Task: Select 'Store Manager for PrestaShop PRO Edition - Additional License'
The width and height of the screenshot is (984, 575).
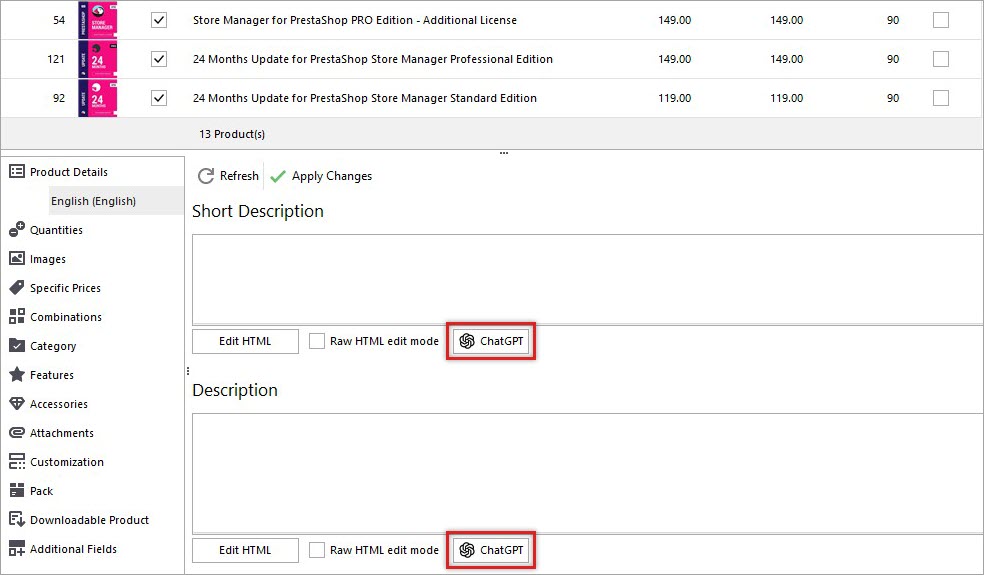Action: (x=355, y=20)
